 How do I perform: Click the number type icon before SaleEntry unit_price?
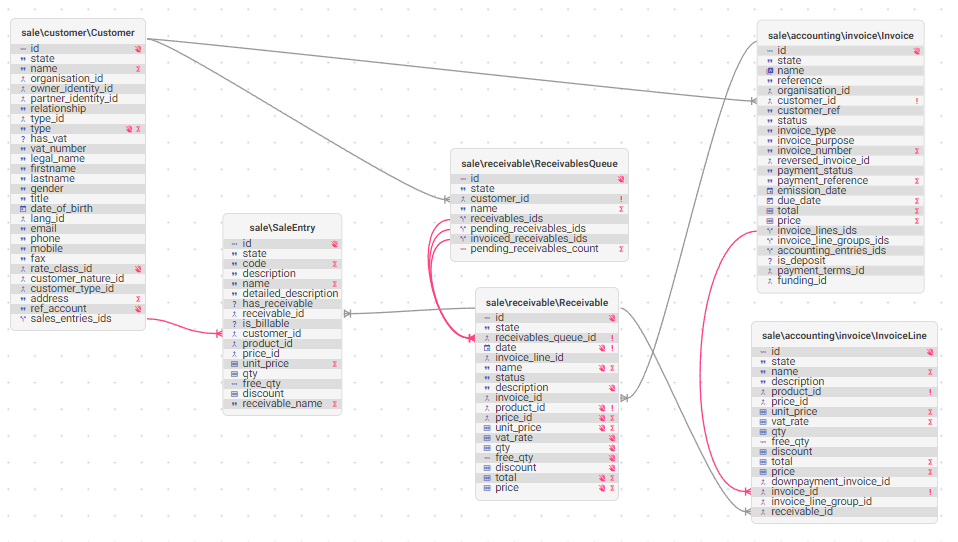[235, 364]
